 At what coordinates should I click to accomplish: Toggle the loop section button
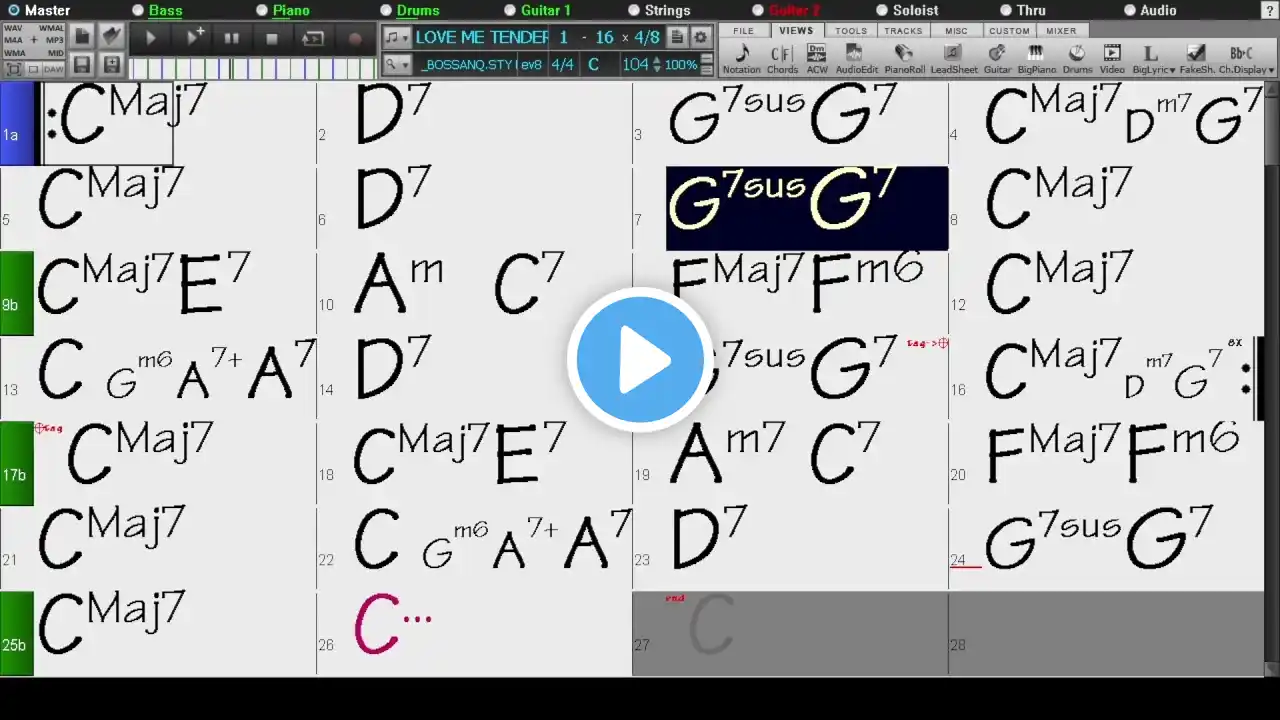point(313,38)
